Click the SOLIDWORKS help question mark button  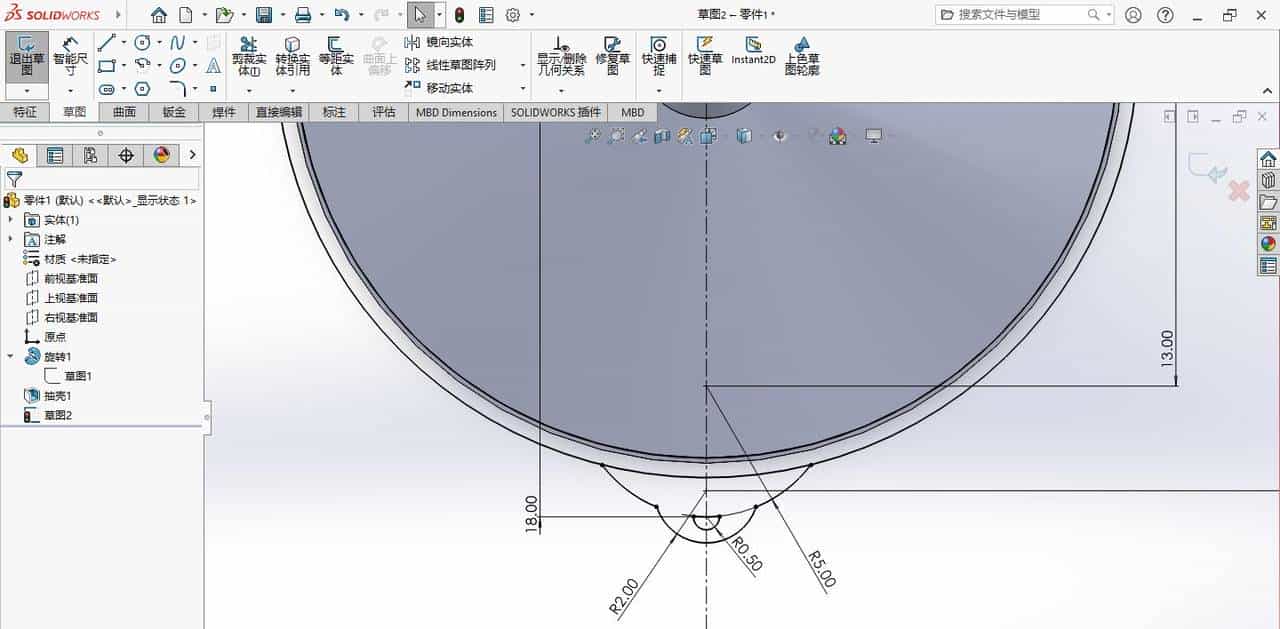(x=1165, y=14)
